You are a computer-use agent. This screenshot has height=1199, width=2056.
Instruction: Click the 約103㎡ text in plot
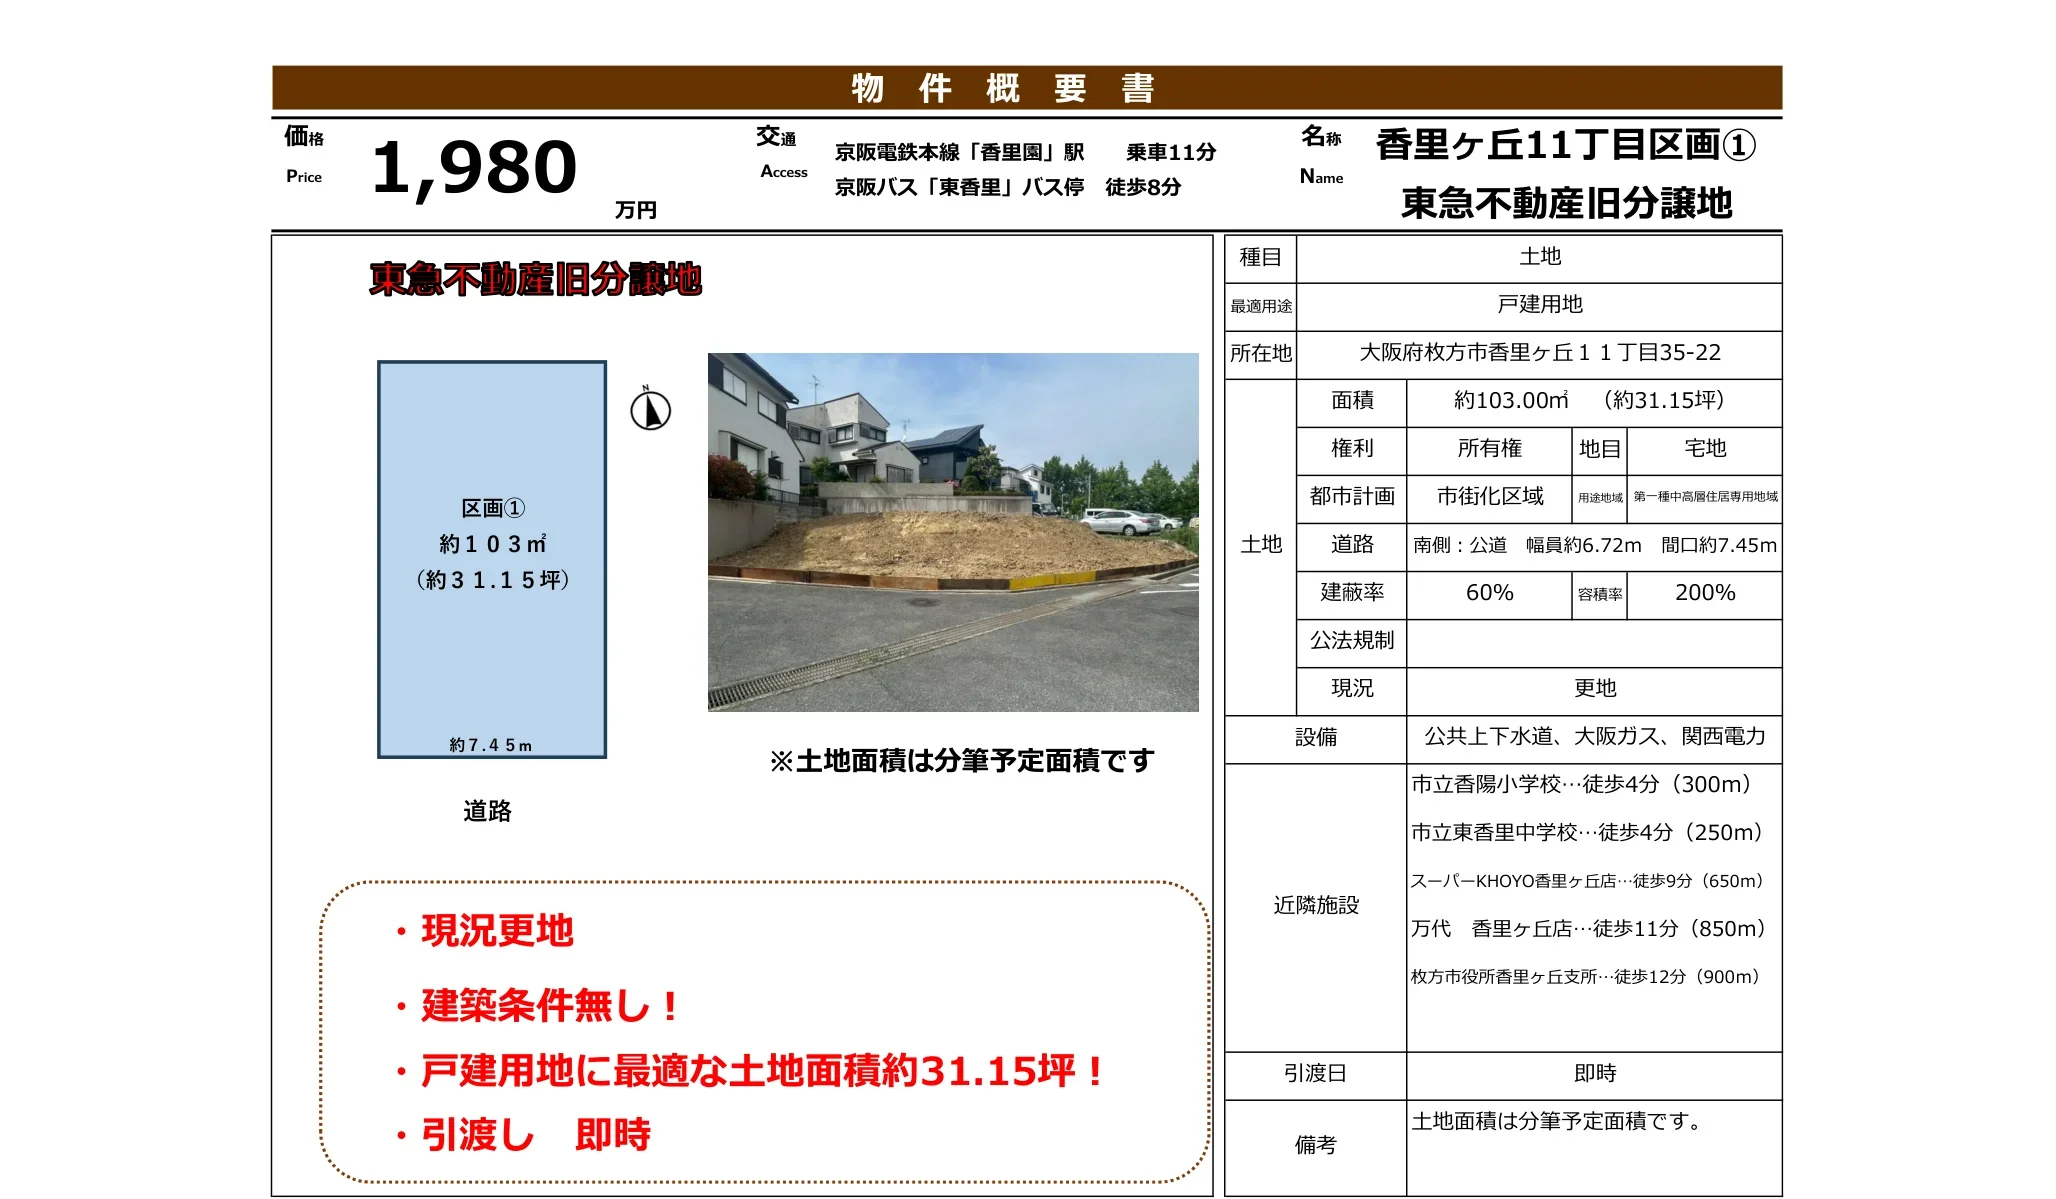click(492, 544)
